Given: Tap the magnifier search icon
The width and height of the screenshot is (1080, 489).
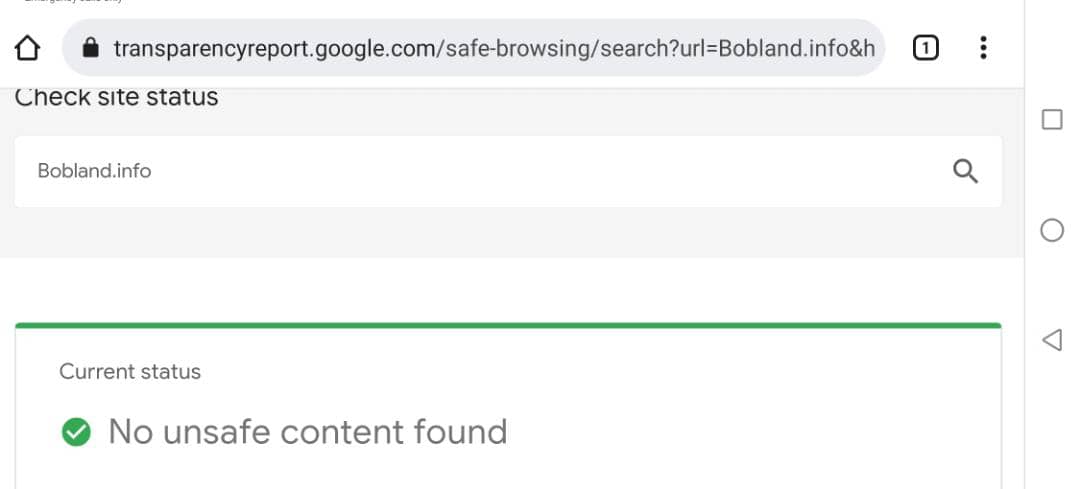Looking at the screenshot, I should [x=965, y=171].
